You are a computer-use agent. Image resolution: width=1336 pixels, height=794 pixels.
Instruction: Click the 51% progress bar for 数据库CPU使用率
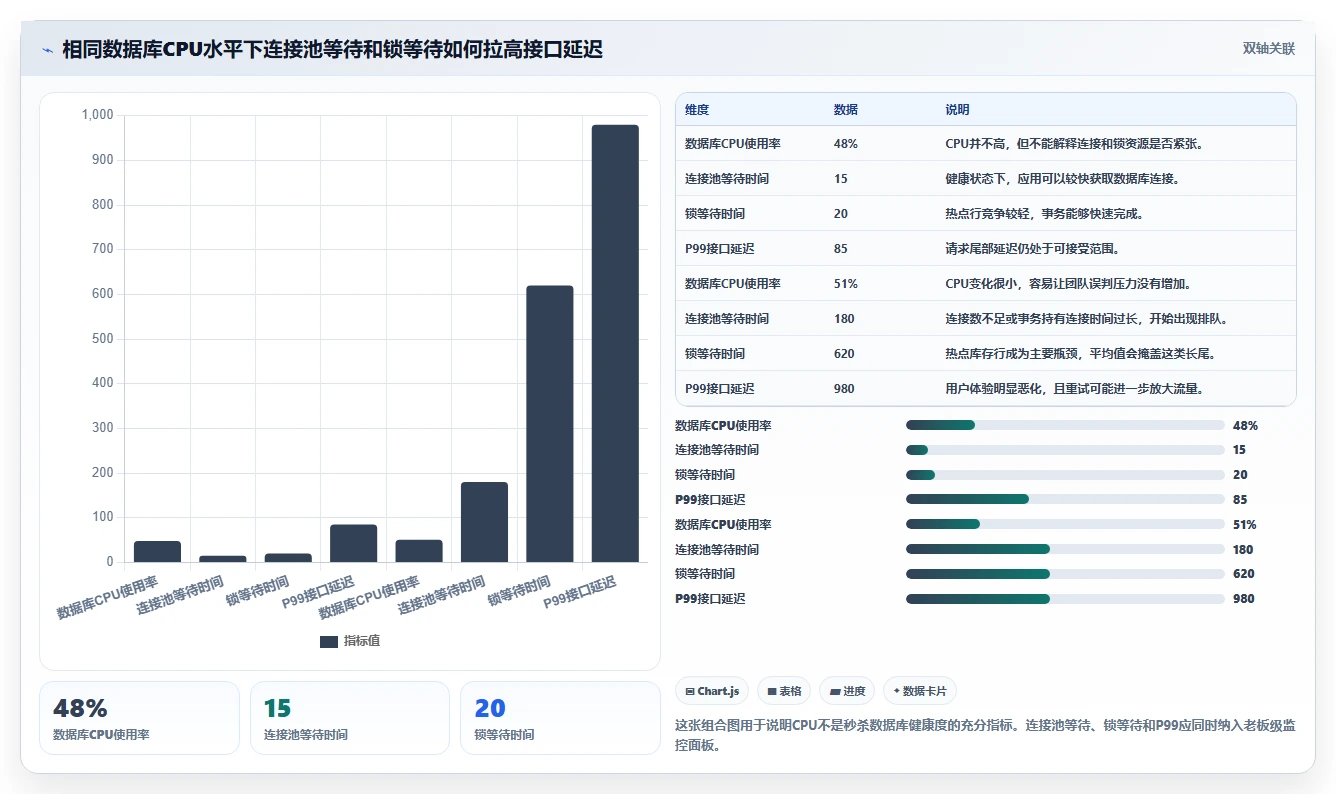(x=1065, y=524)
